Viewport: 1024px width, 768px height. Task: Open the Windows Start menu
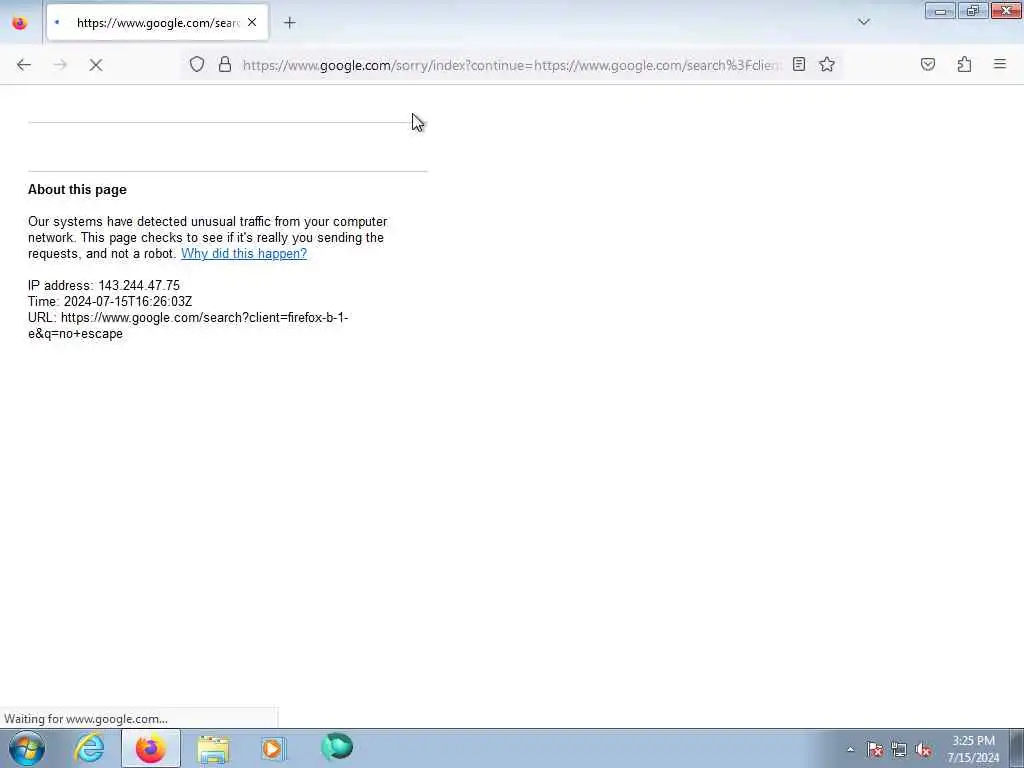pos(27,748)
